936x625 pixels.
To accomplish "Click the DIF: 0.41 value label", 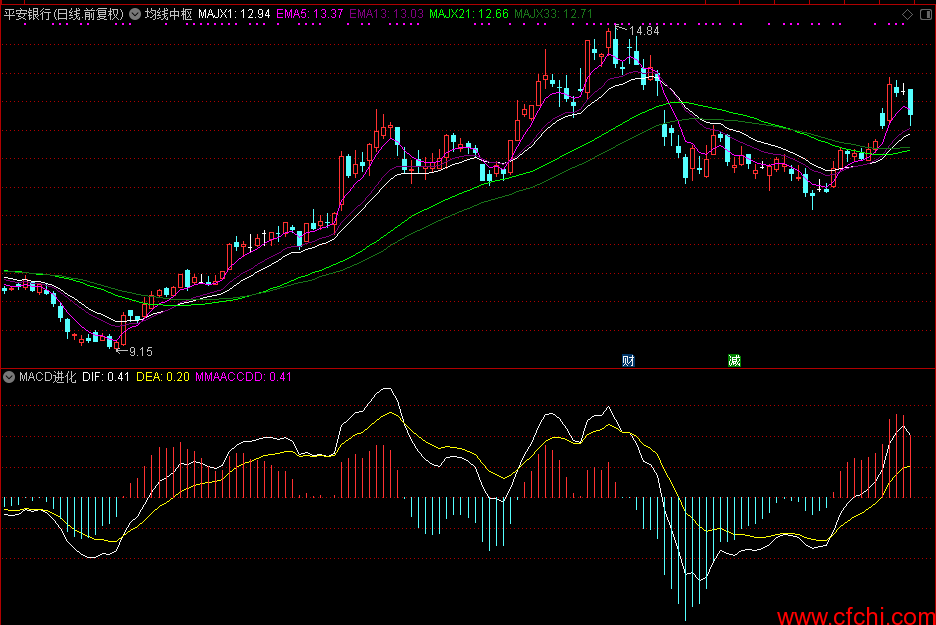I will pyautogui.click(x=106, y=377).
